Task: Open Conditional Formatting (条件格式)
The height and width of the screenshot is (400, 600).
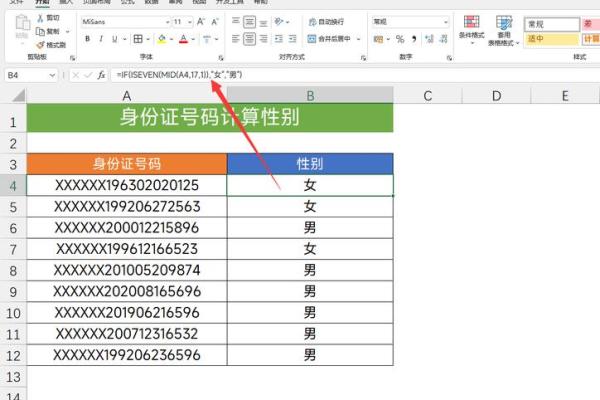Action: pos(471,30)
